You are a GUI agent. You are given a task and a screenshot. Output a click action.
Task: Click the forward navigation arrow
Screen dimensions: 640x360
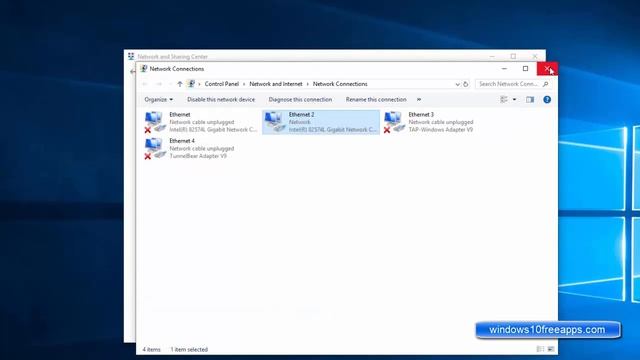[x=159, y=84]
